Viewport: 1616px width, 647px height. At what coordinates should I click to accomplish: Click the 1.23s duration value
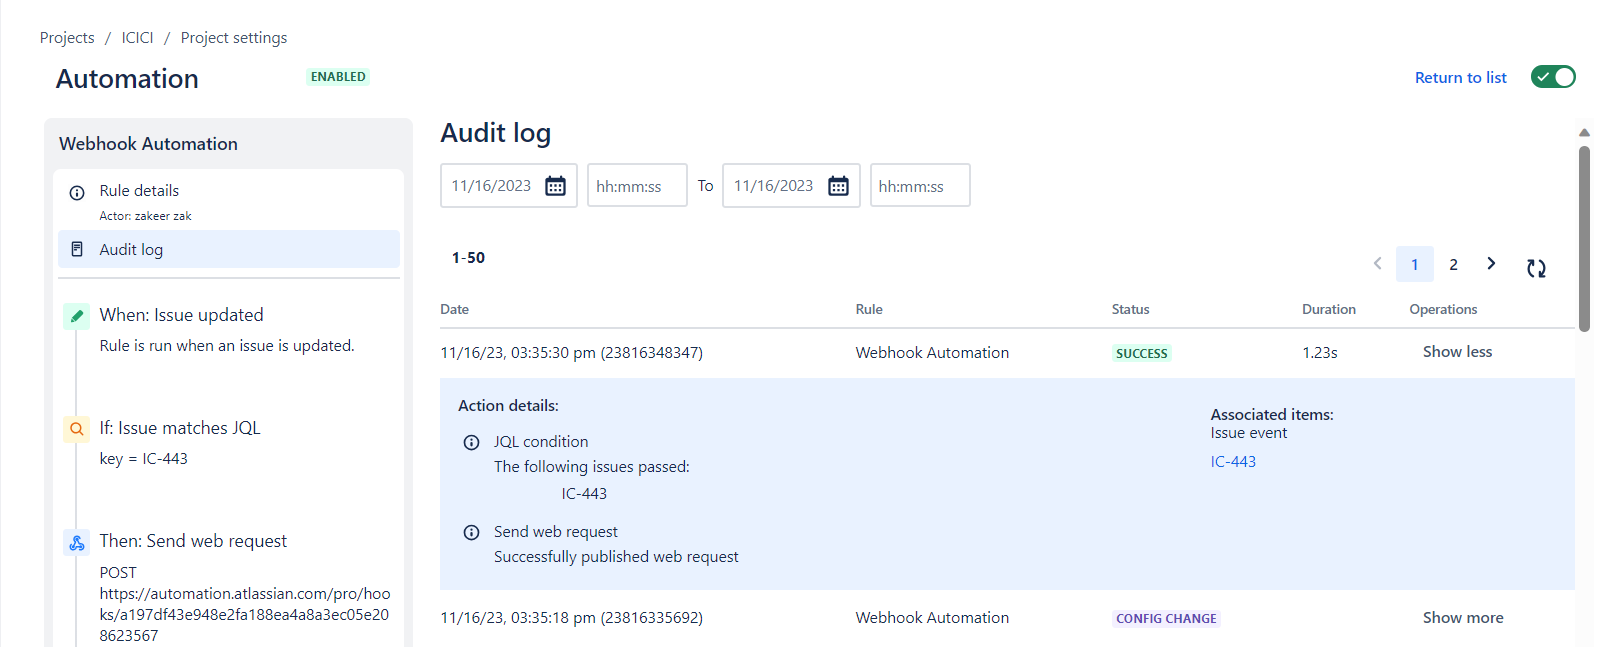tap(1320, 353)
